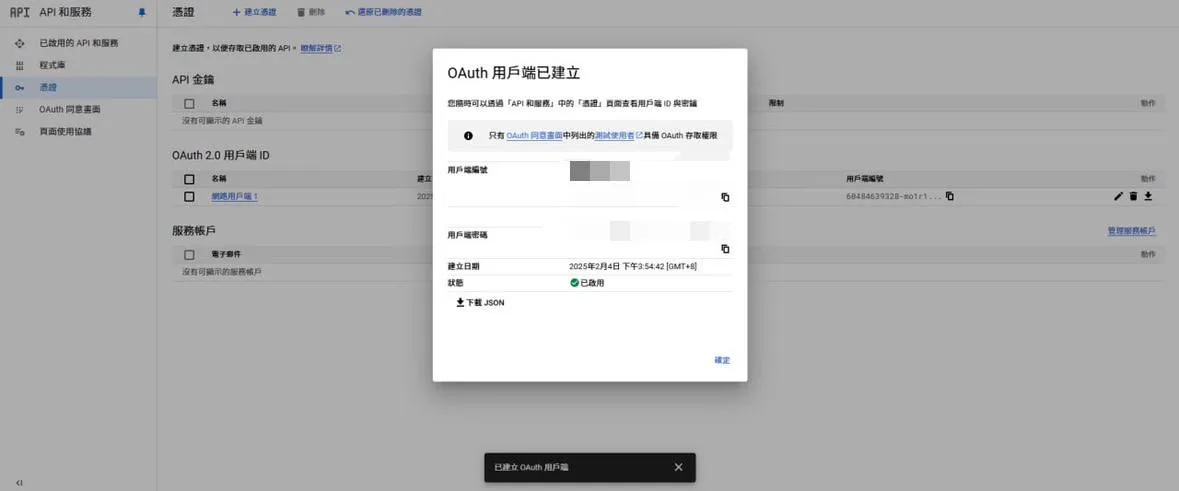Image resolution: width=1179 pixels, height=491 pixels.
Task: Click the 刪除 toolbar button
Action: (x=311, y=12)
